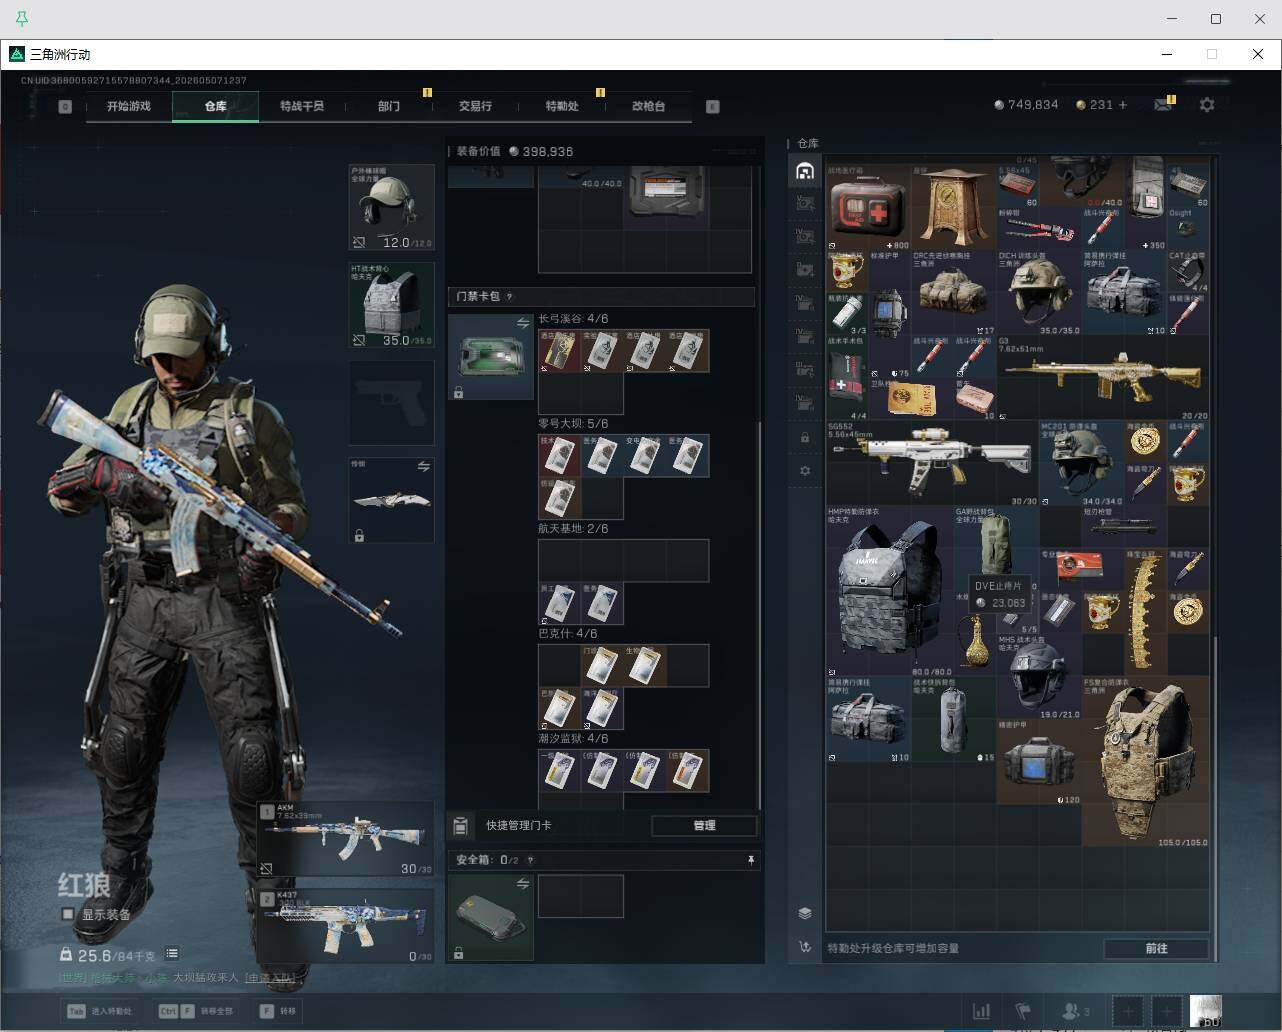The image size is (1282, 1032).
Task: Open the statistics bar chart icon
Action: (982, 1011)
